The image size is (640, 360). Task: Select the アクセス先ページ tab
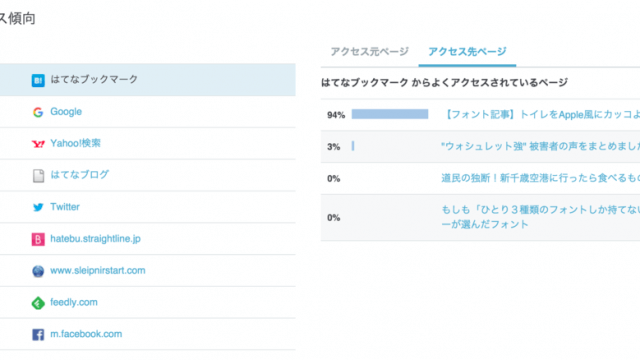coord(467,51)
